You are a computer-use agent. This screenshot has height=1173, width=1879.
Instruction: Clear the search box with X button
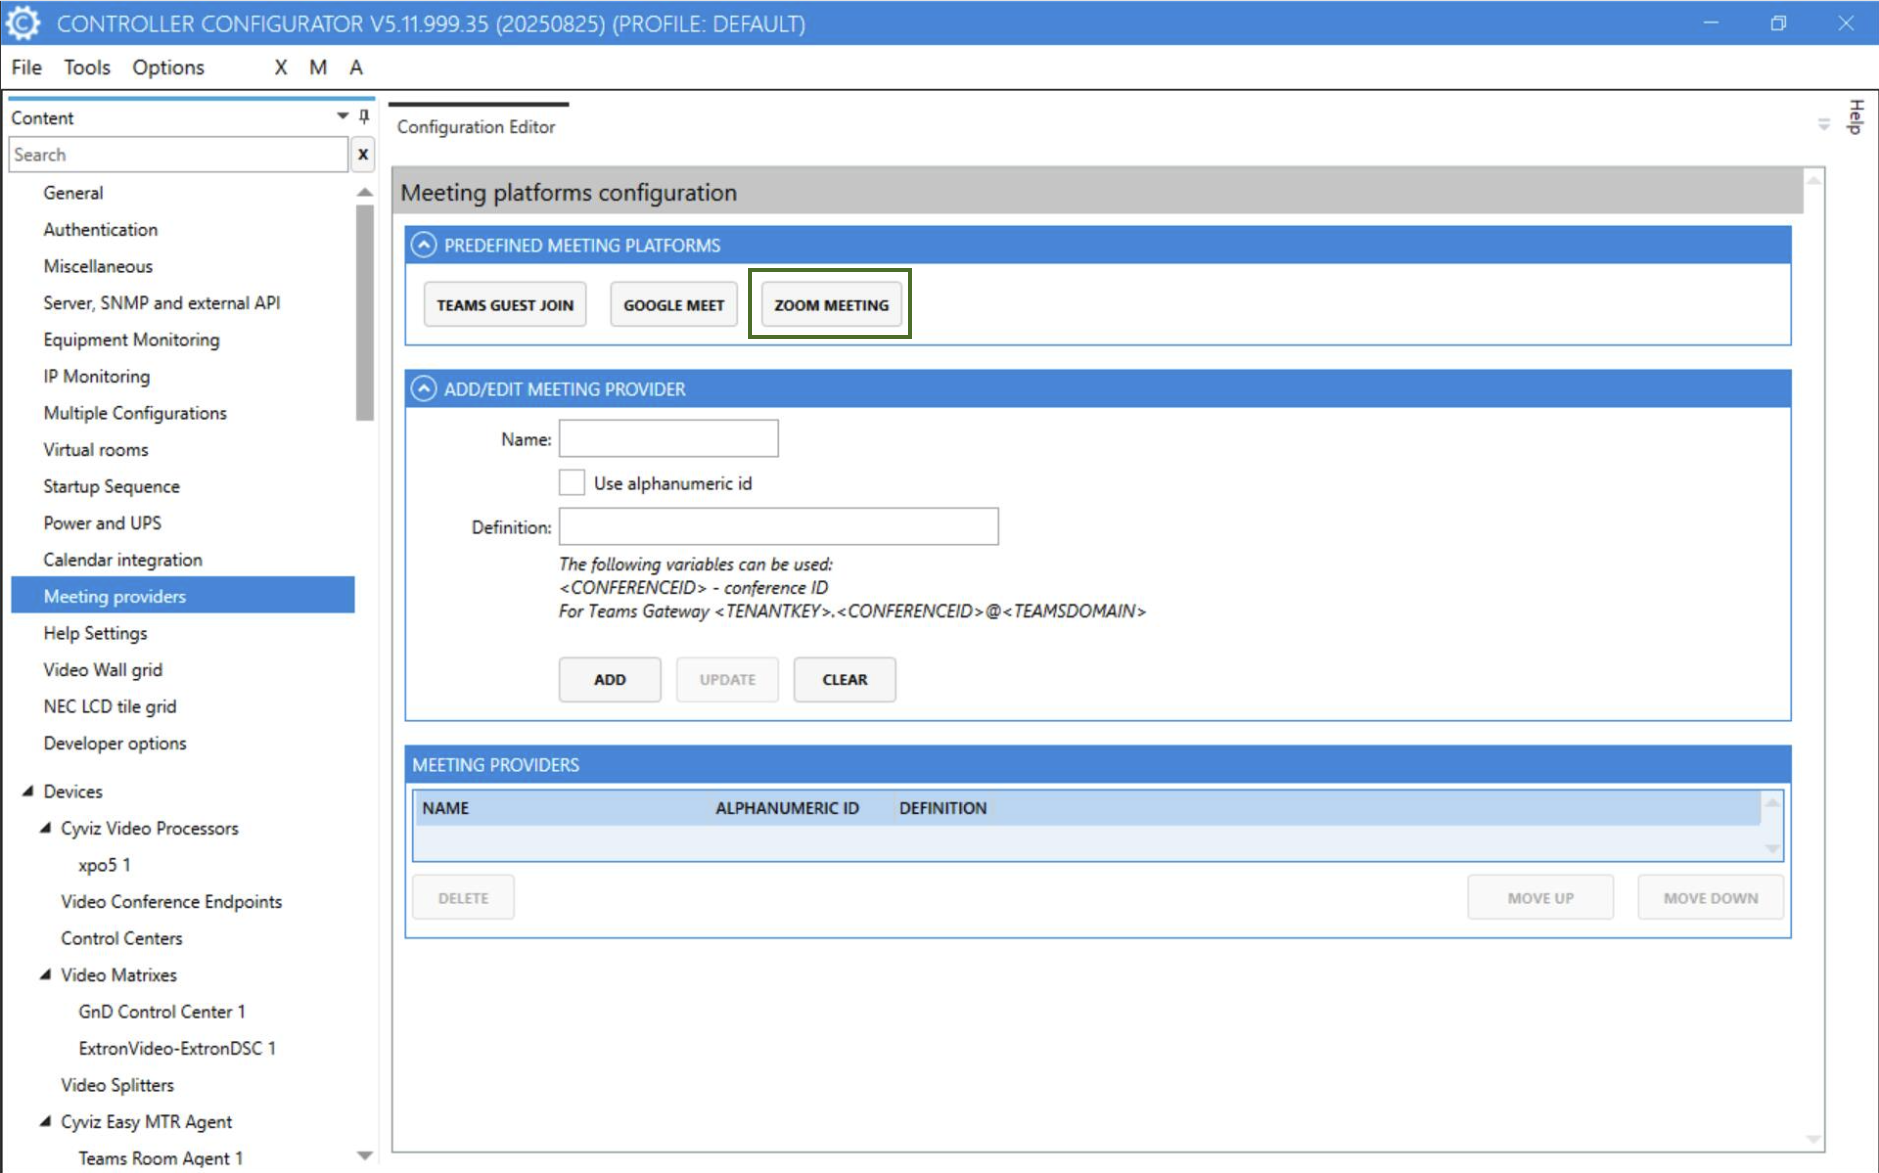(x=363, y=154)
